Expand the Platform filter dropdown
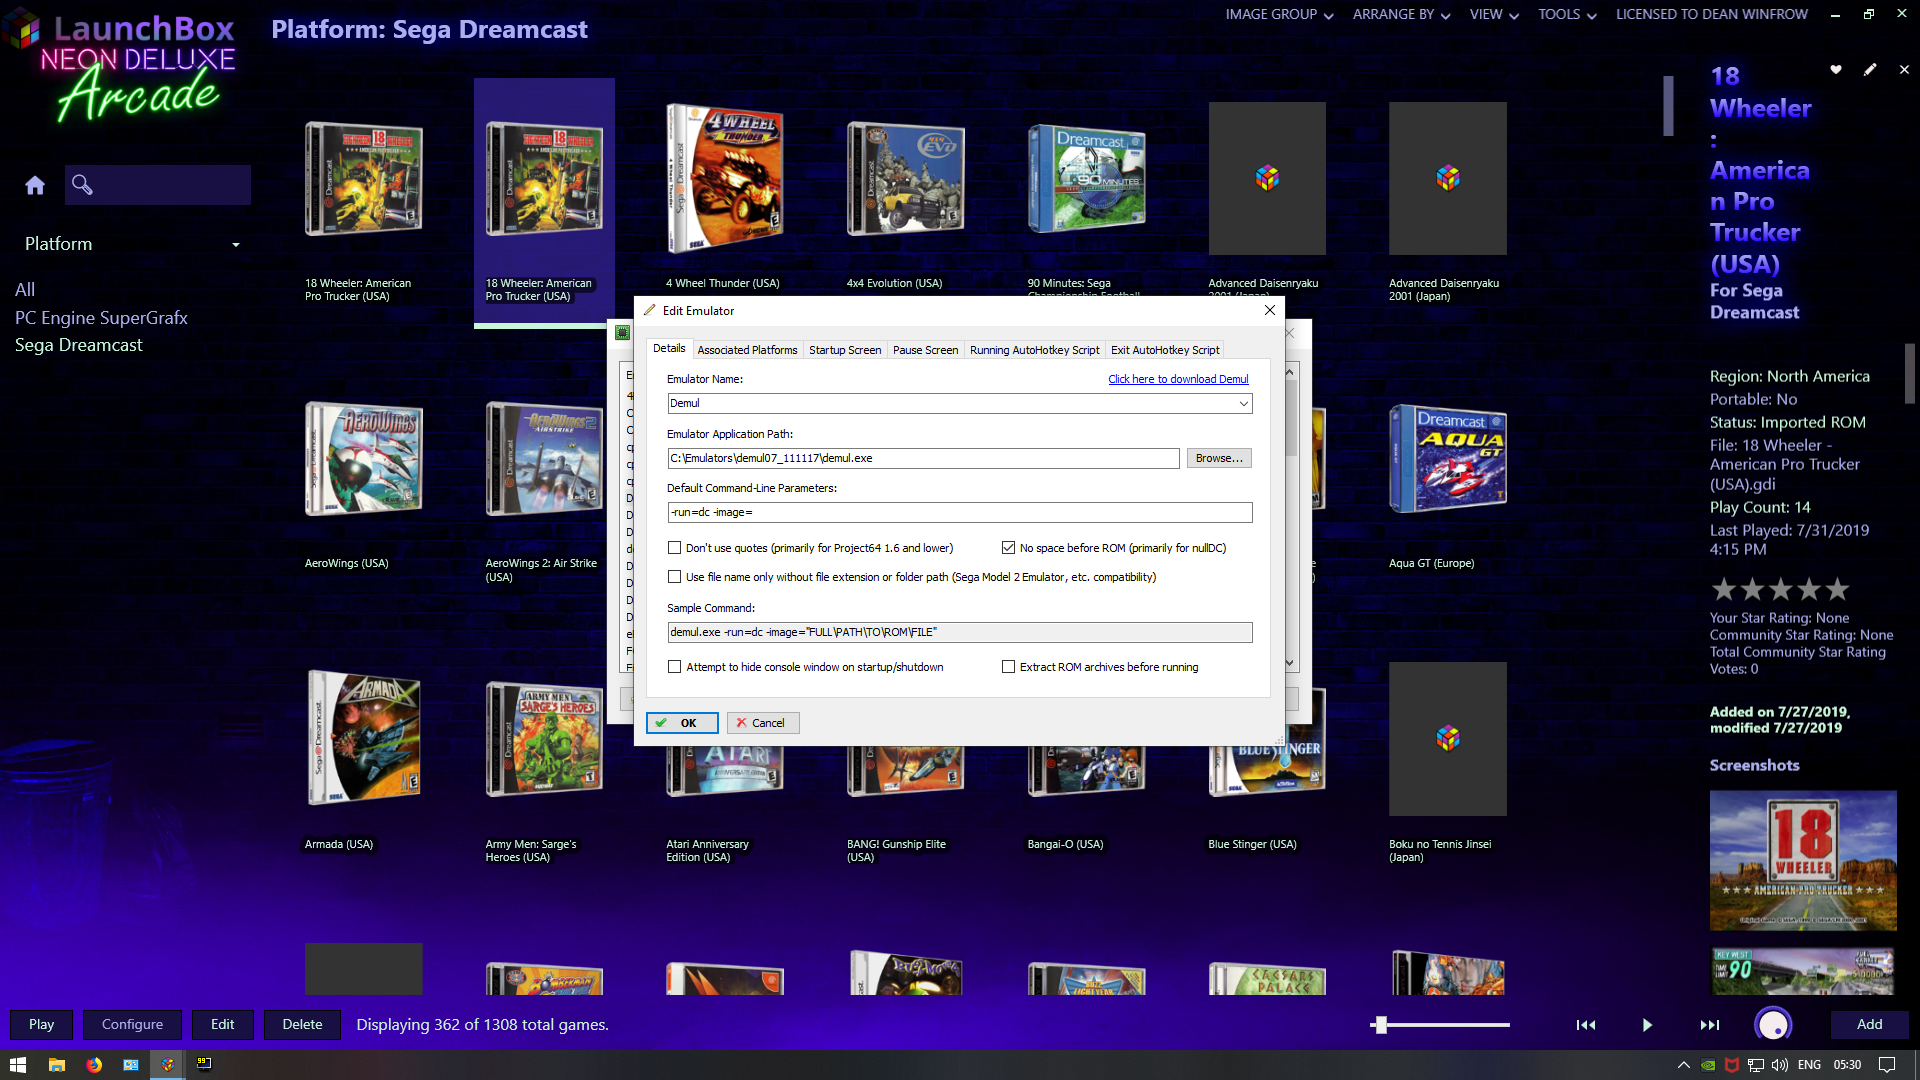 pyautogui.click(x=236, y=245)
